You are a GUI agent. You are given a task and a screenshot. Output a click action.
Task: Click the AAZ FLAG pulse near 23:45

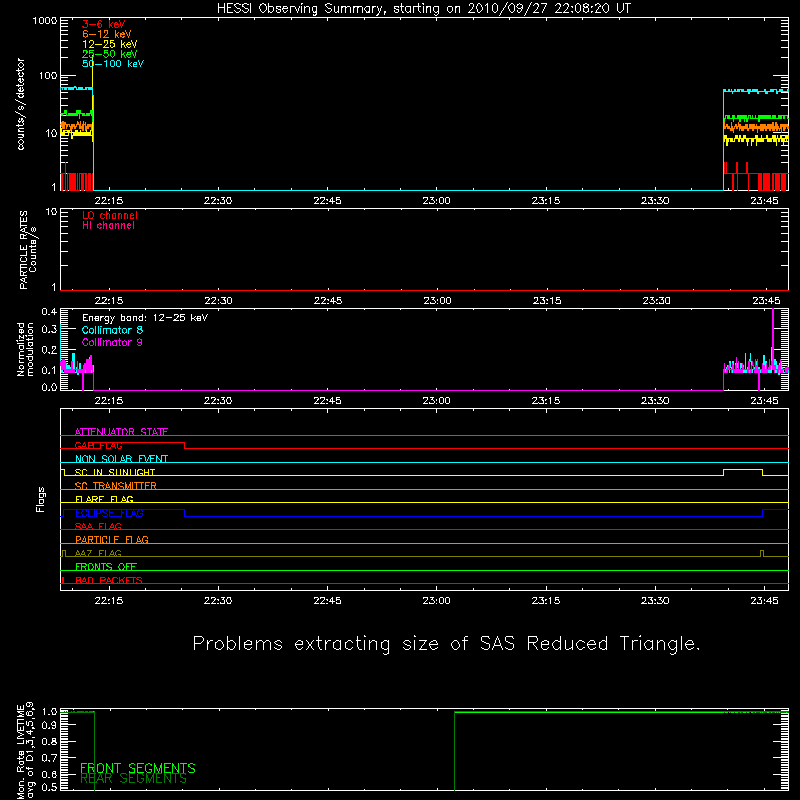click(762, 553)
